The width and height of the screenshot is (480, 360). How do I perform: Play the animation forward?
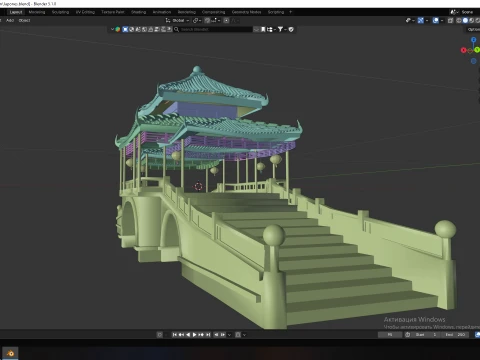click(x=194, y=335)
